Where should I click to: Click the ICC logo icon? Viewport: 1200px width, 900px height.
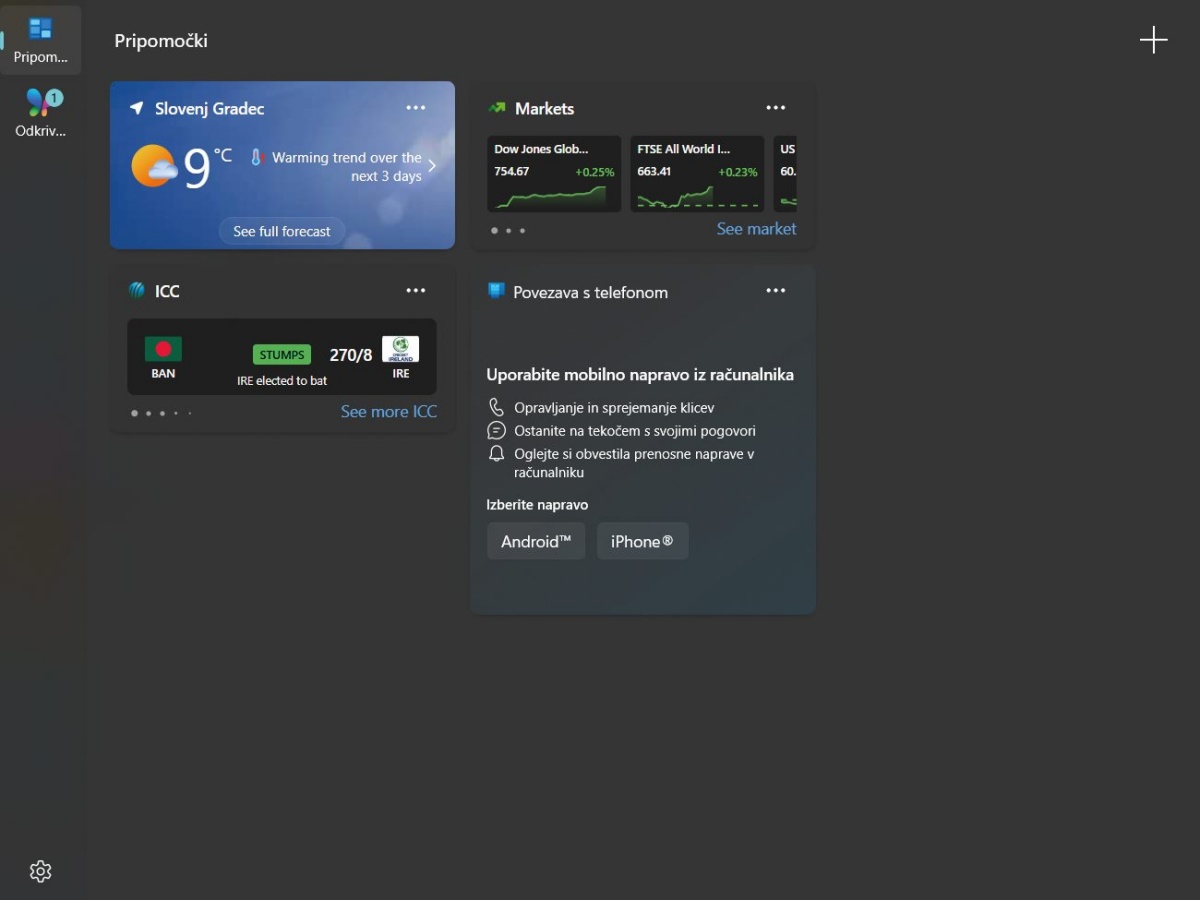[x=137, y=291]
